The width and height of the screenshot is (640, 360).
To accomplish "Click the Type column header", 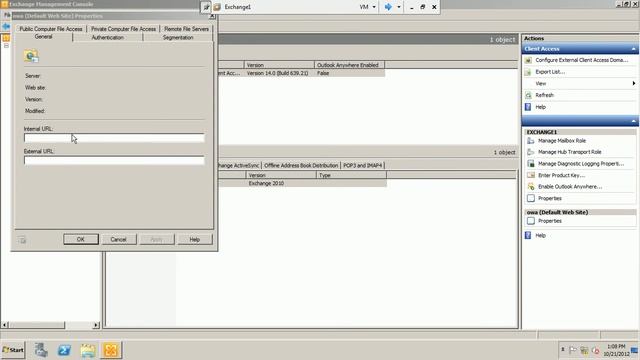I will [351, 175].
